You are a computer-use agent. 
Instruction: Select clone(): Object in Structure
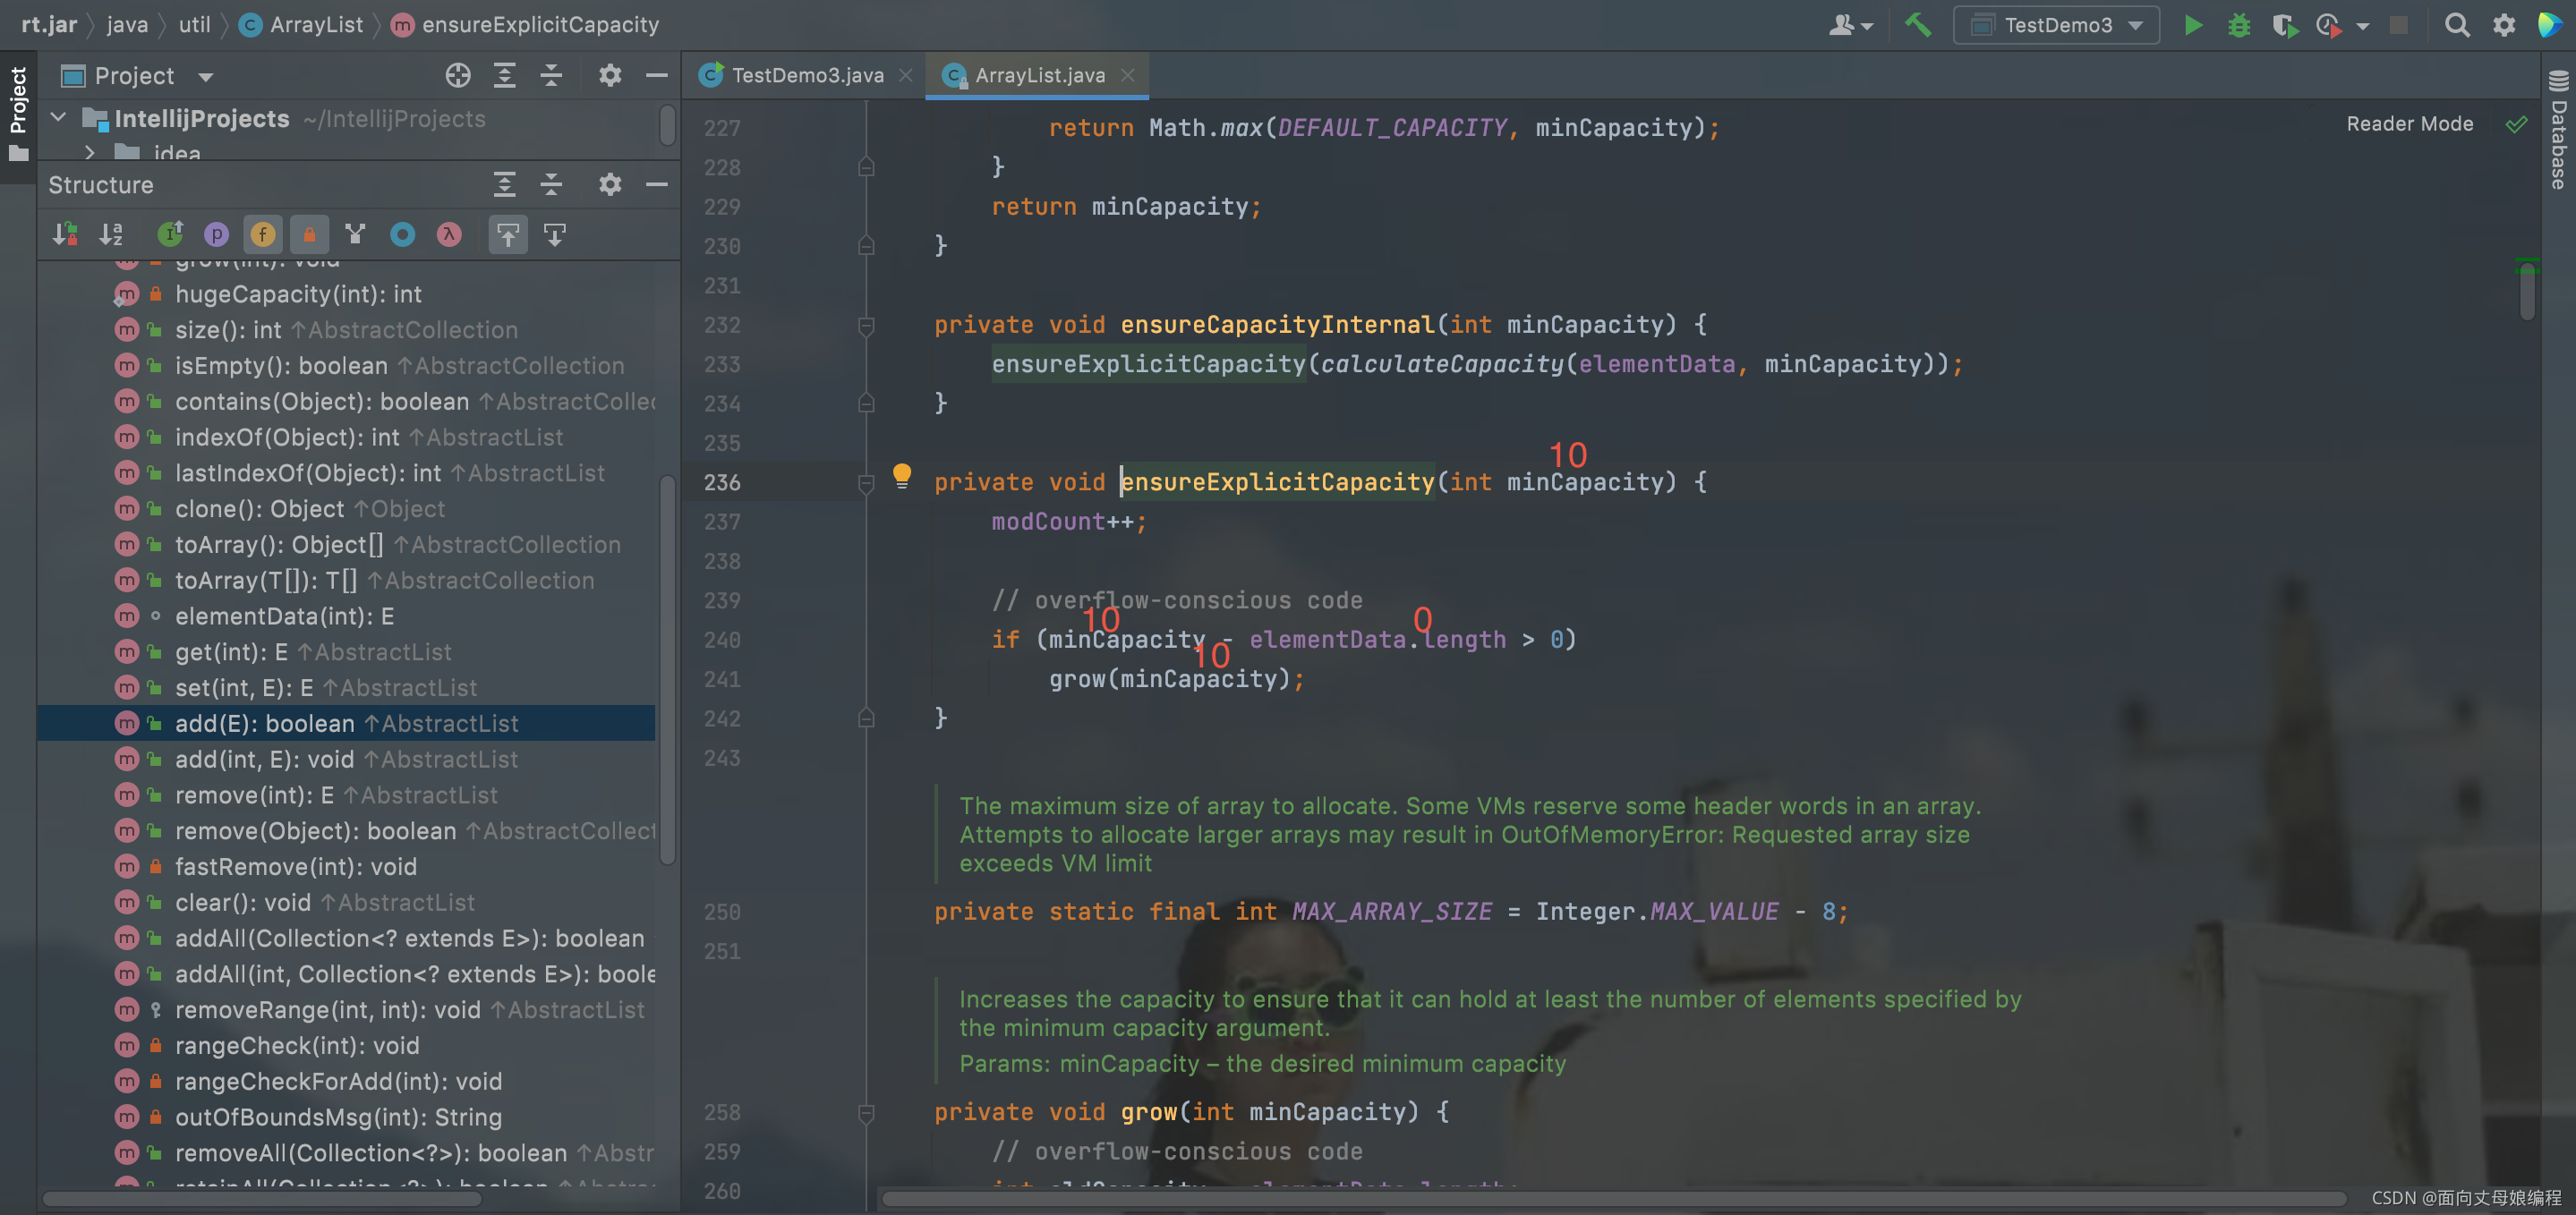(x=346, y=509)
